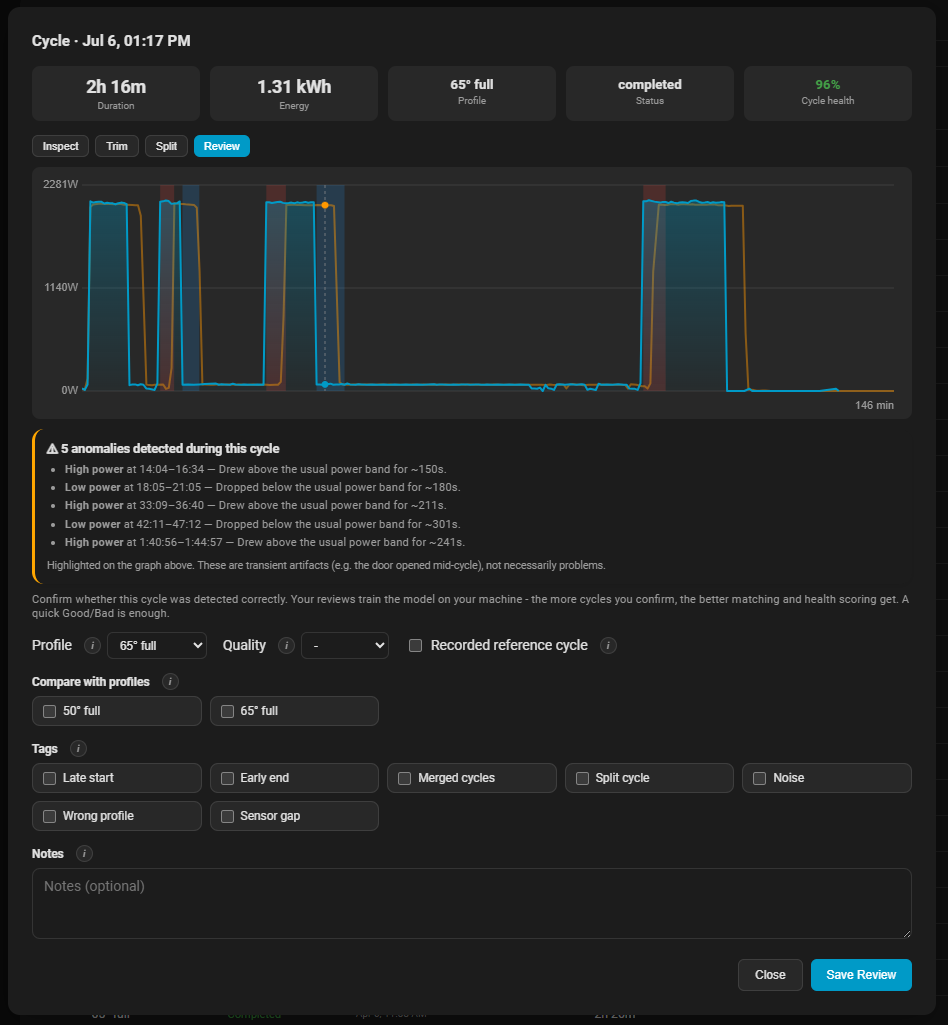Click the completed Status card
This screenshot has width=948, height=1025.
pyautogui.click(x=649, y=93)
